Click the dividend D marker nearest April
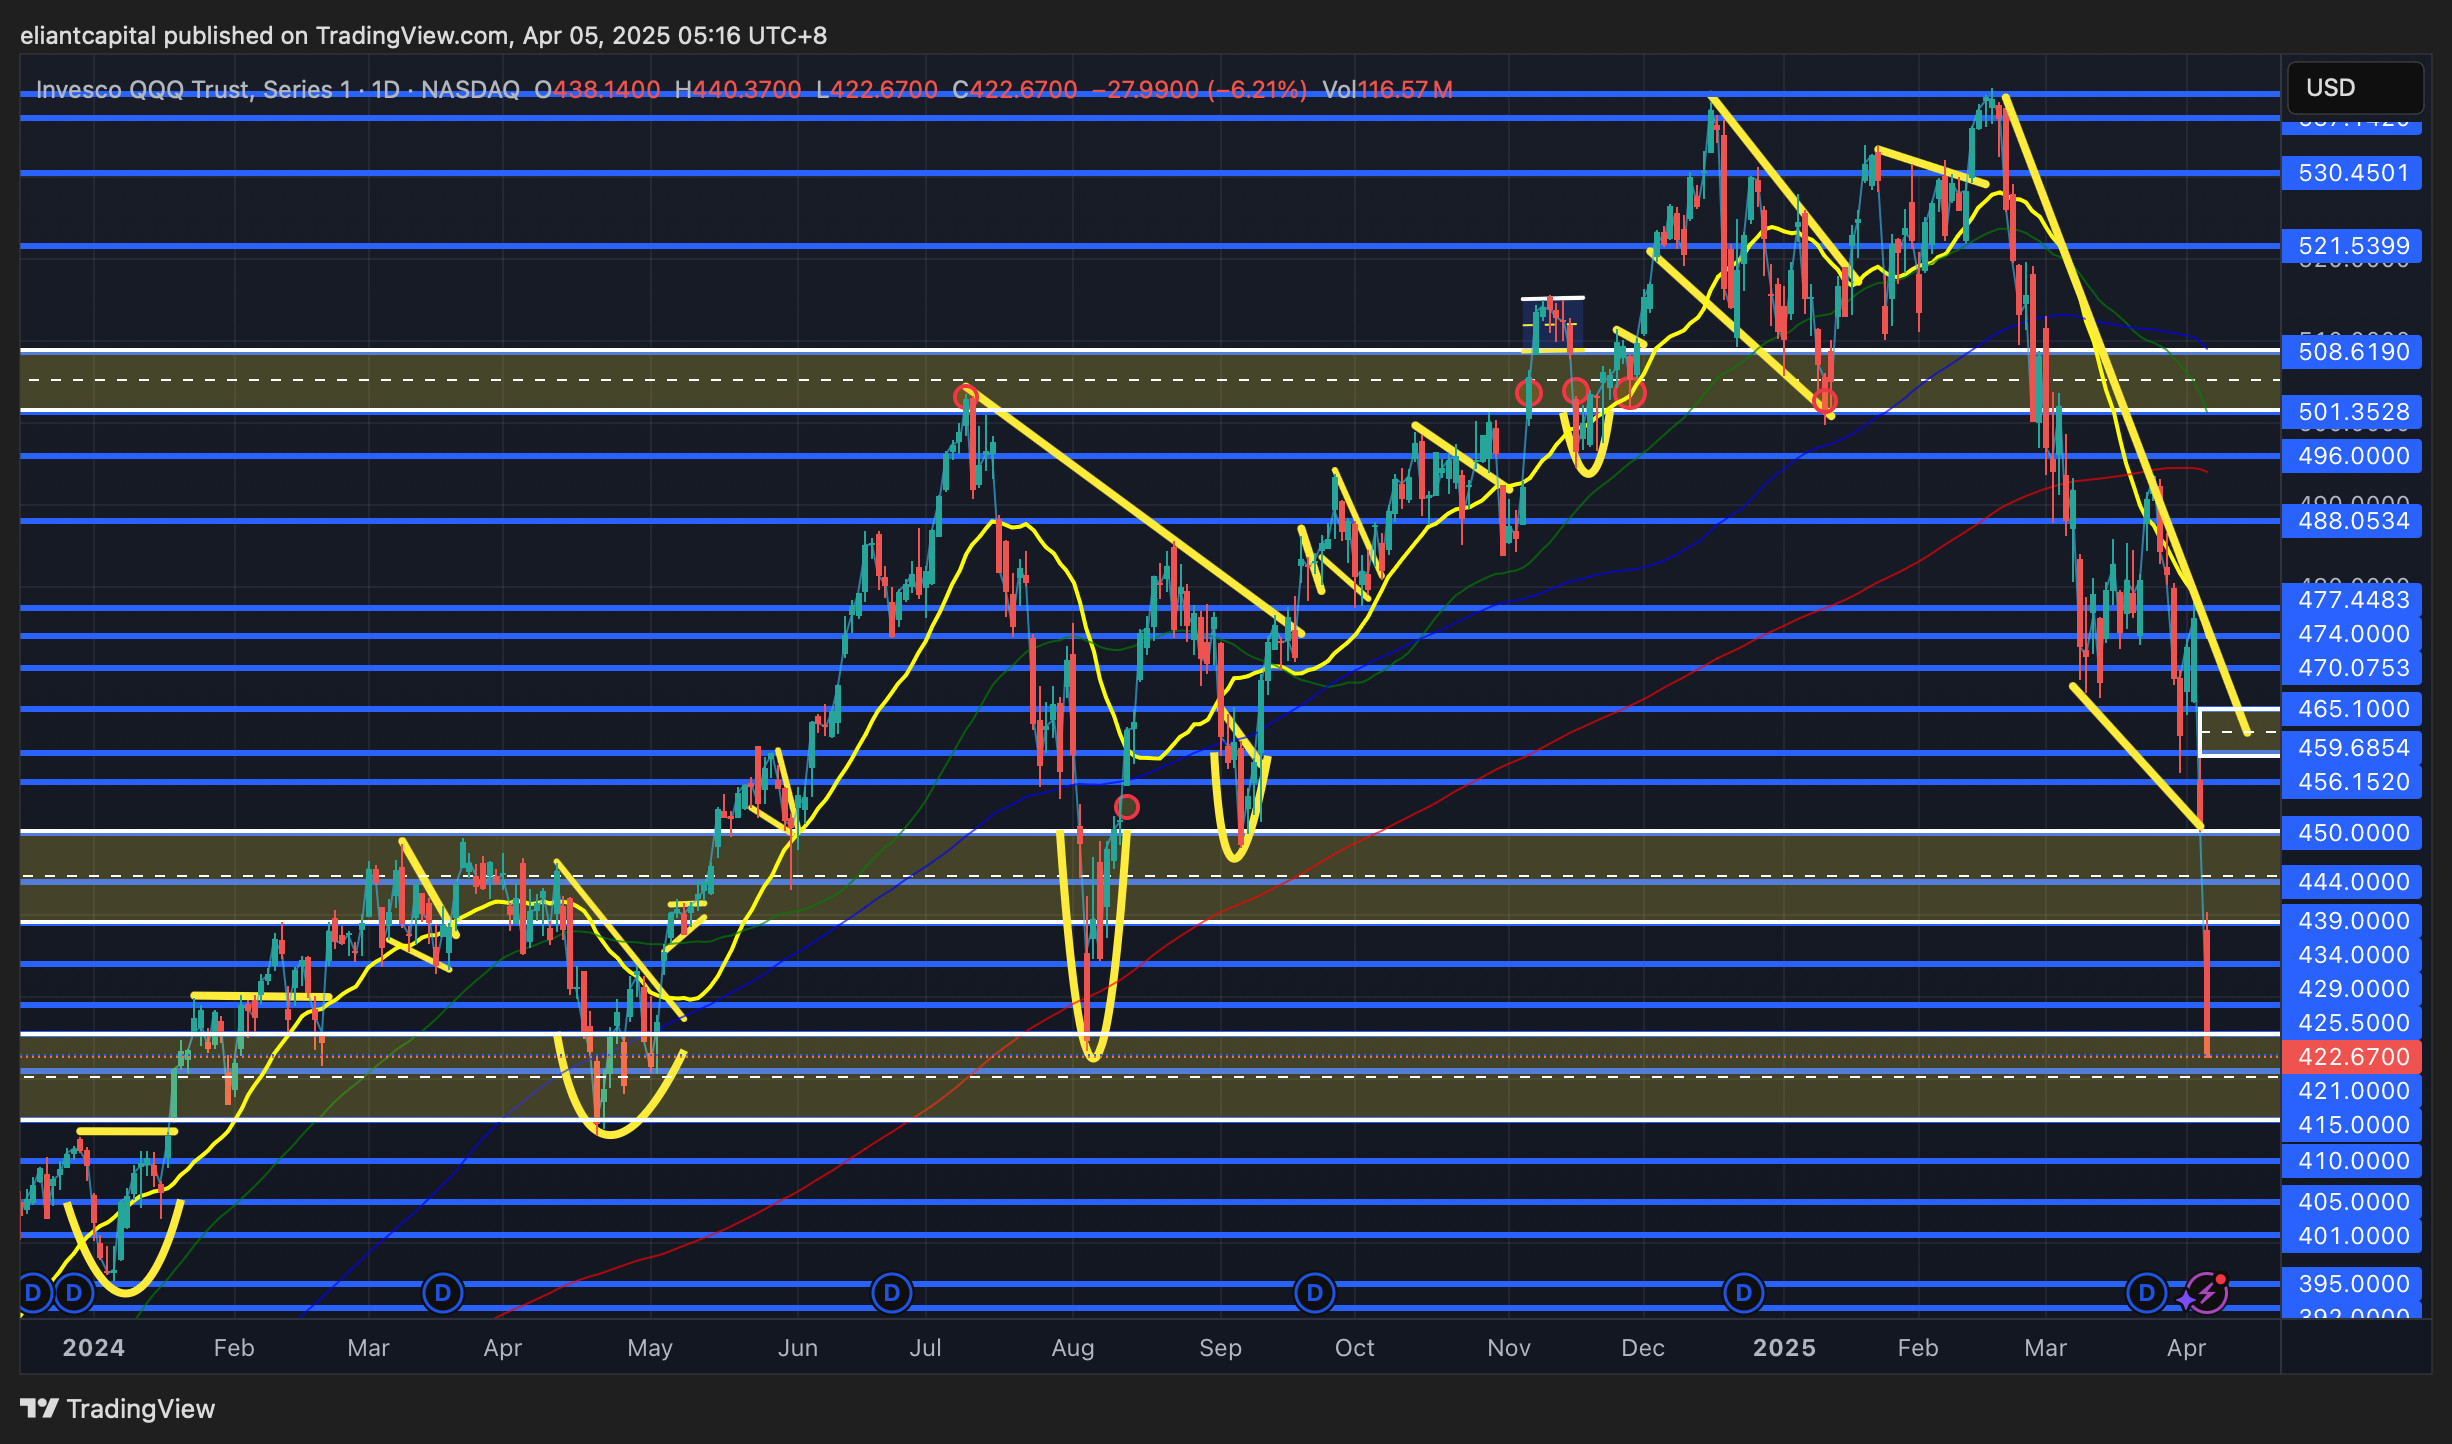The height and width of the screenshot is (1444, 2452). tap(2146, 1292)
